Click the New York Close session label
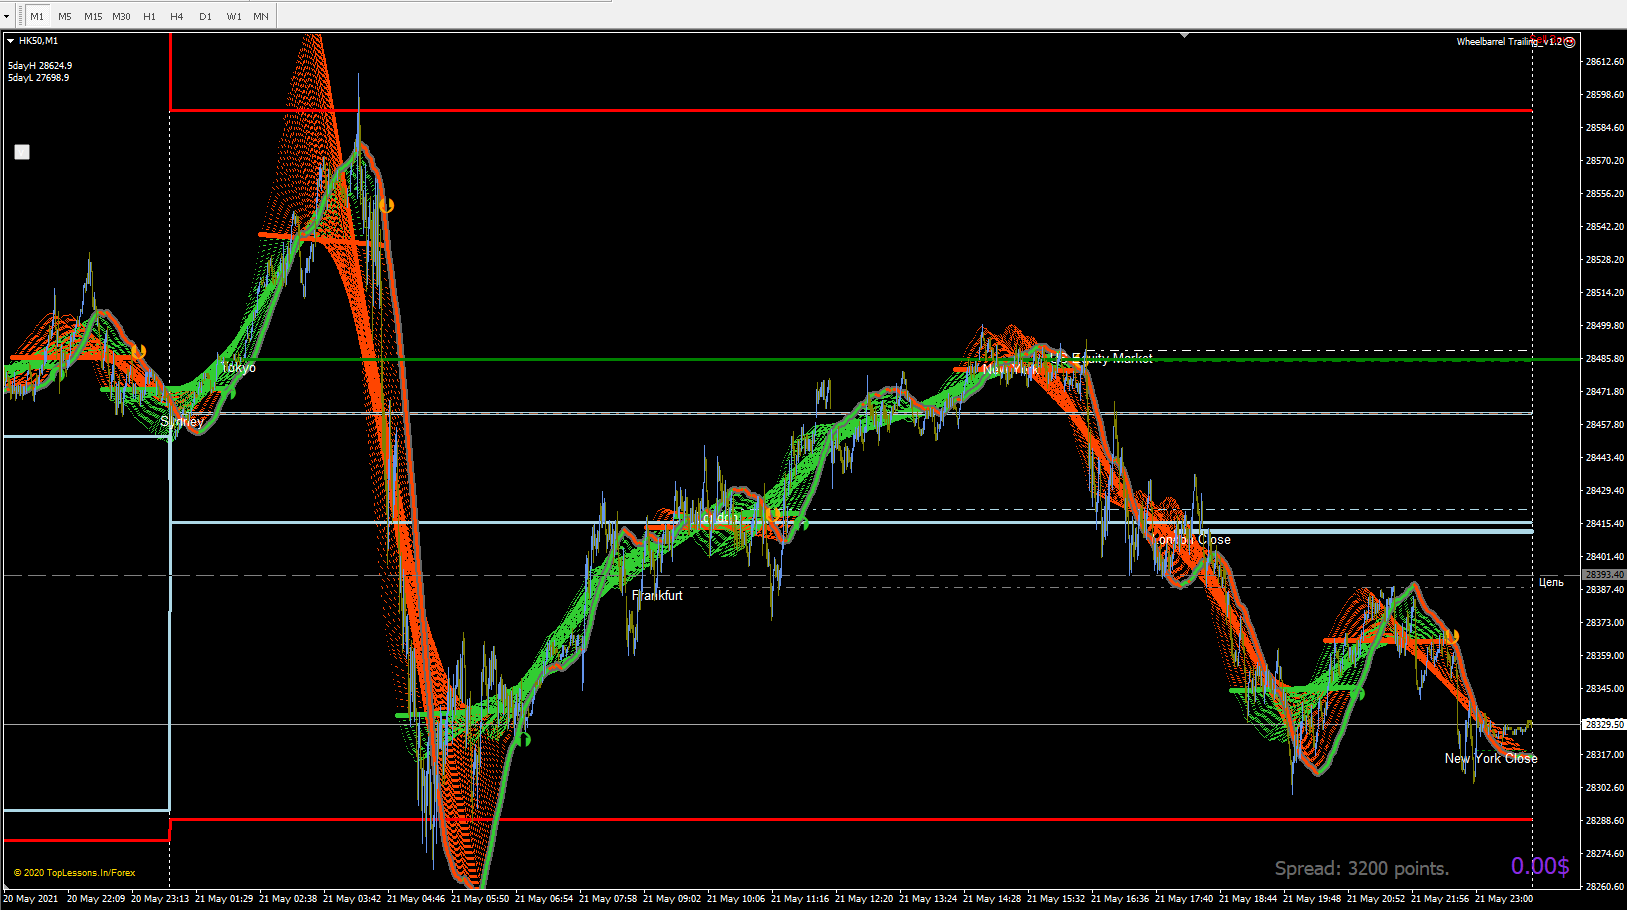 (1491, 758)
